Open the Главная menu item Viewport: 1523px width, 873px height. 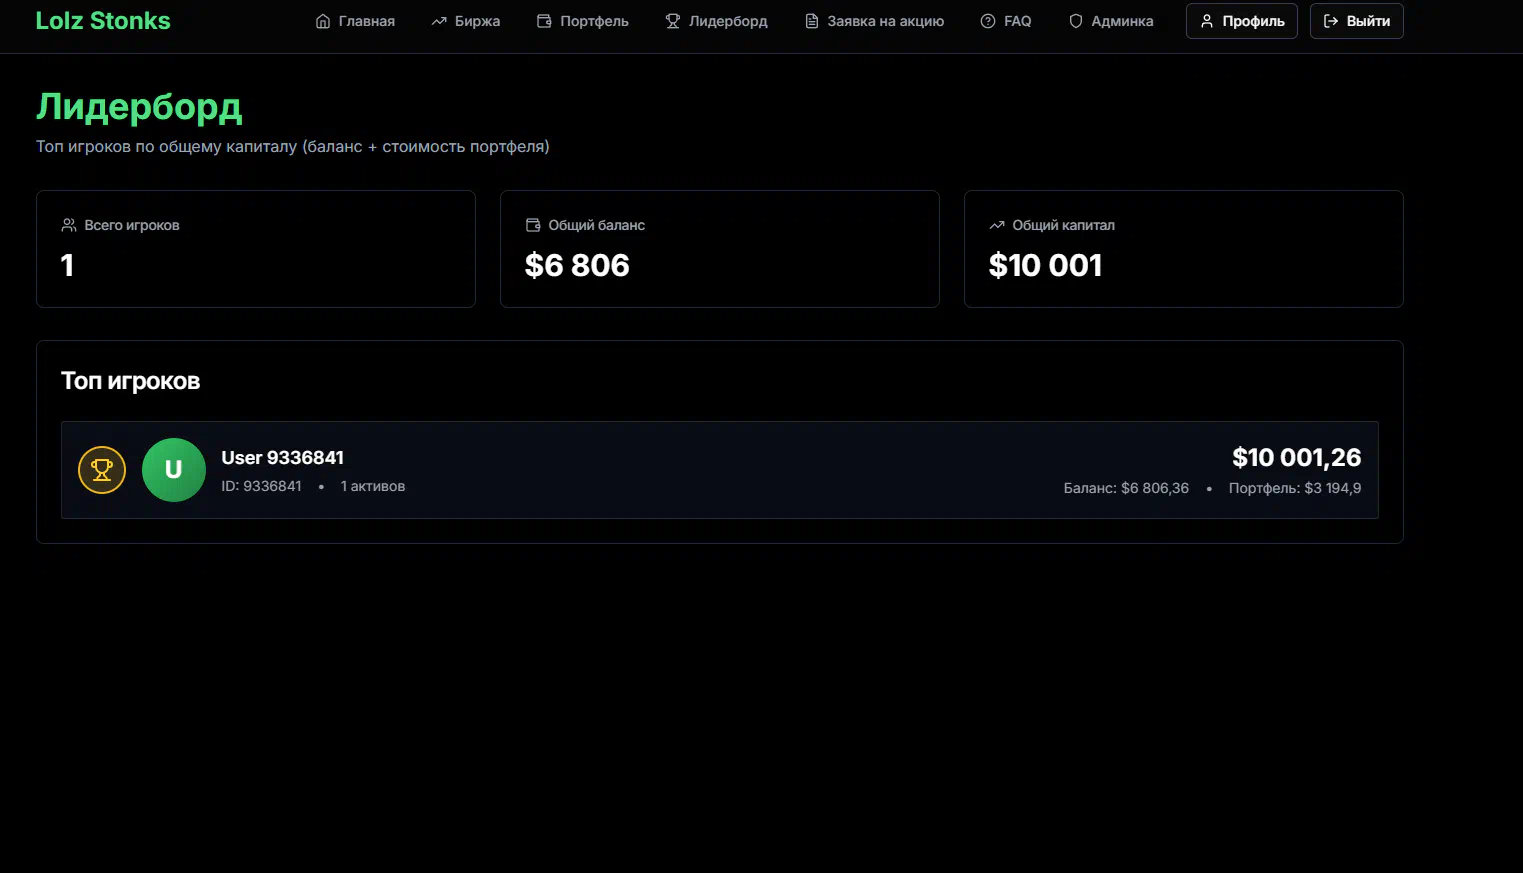pyautogui.click(x=366, y=21)
